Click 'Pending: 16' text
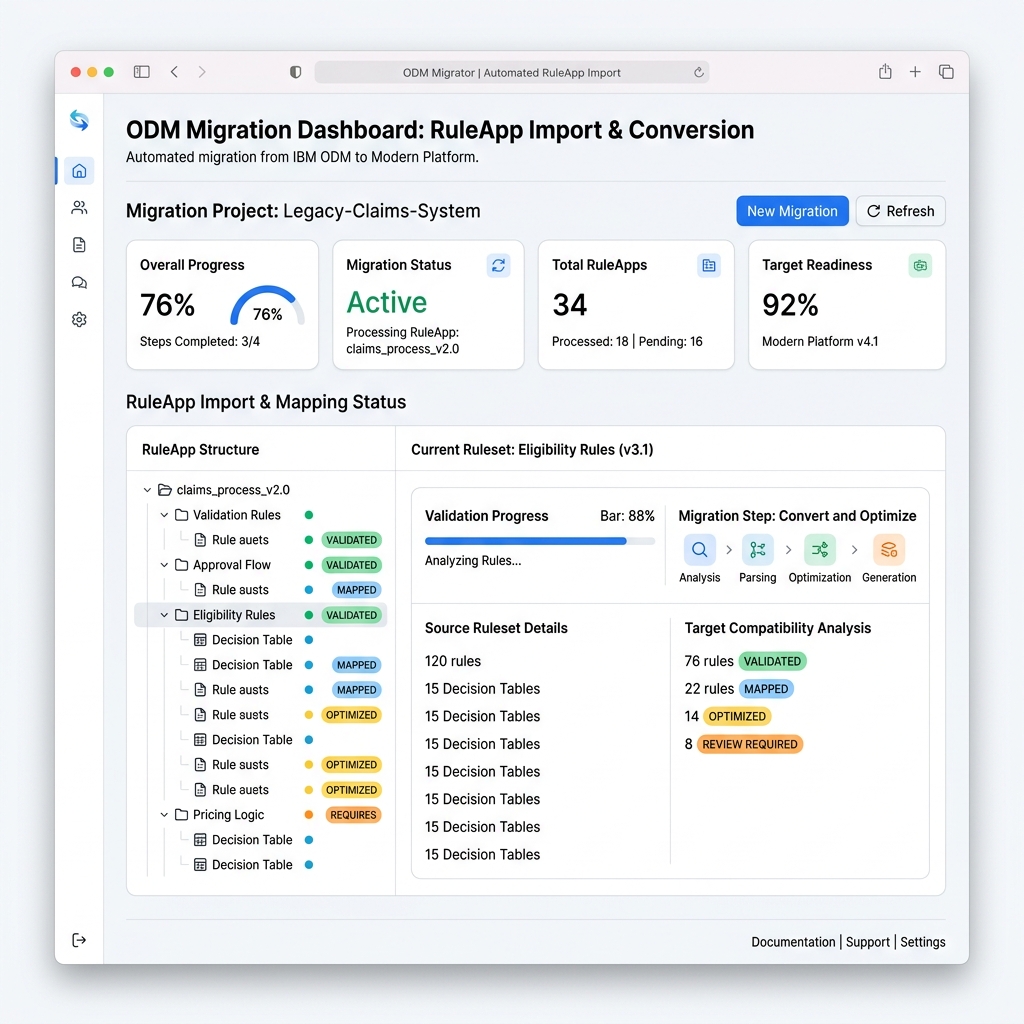This screenshot has width=1024, height=1024. coord(670,342)
